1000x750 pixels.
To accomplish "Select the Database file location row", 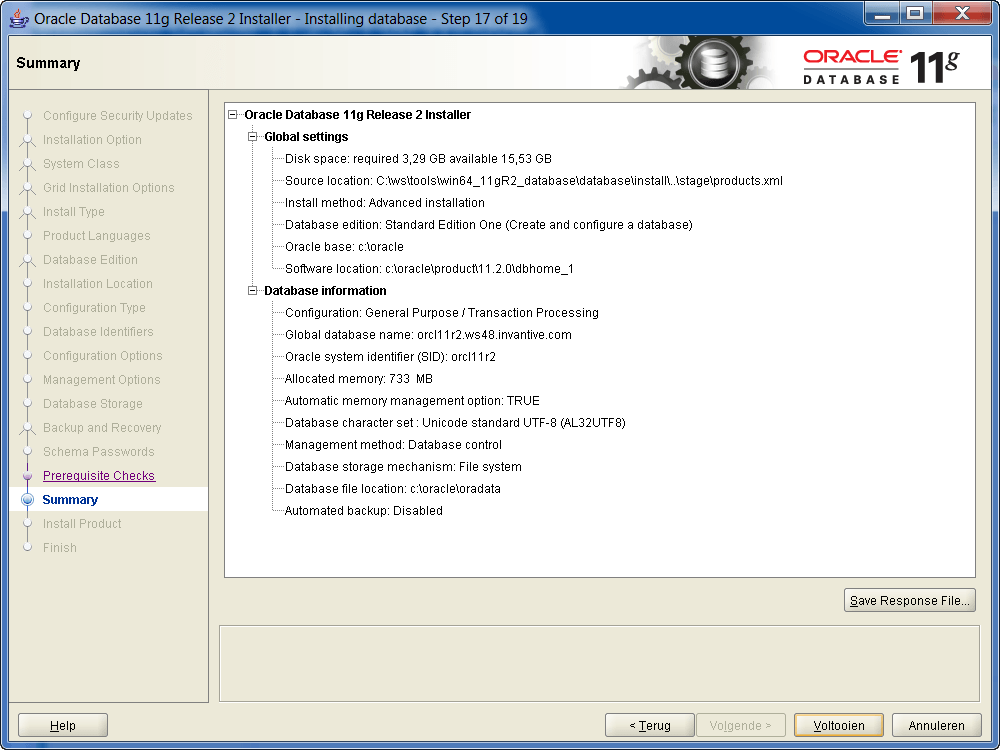I will click(392, 489).
